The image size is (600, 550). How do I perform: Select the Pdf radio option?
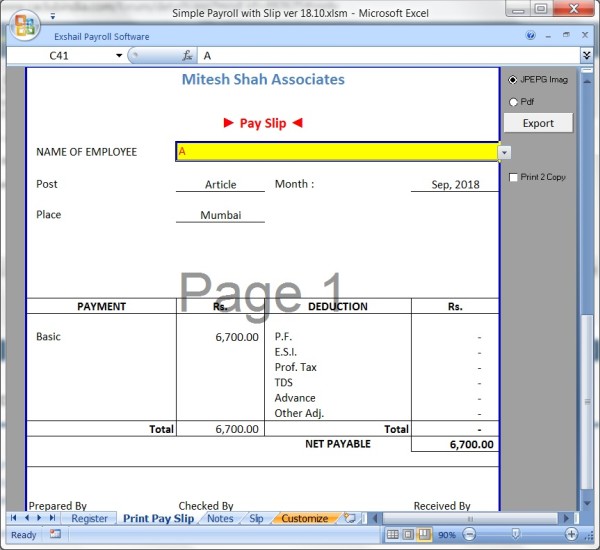click(513, 102)
